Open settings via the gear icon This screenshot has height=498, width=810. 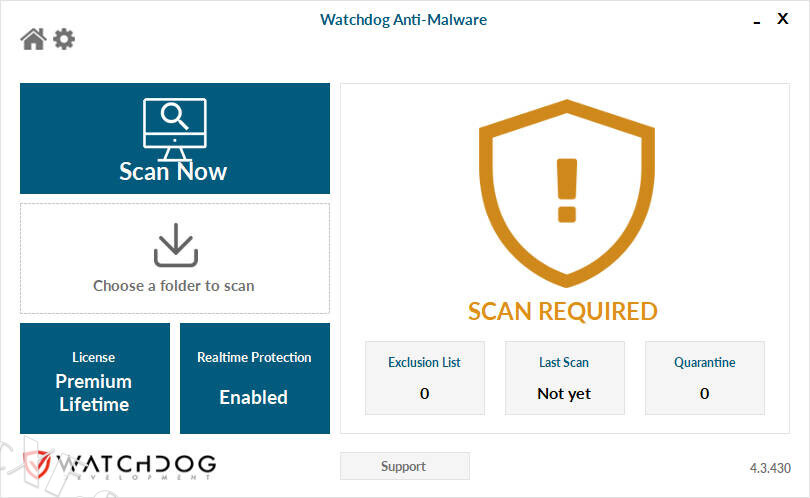[64, 39]
